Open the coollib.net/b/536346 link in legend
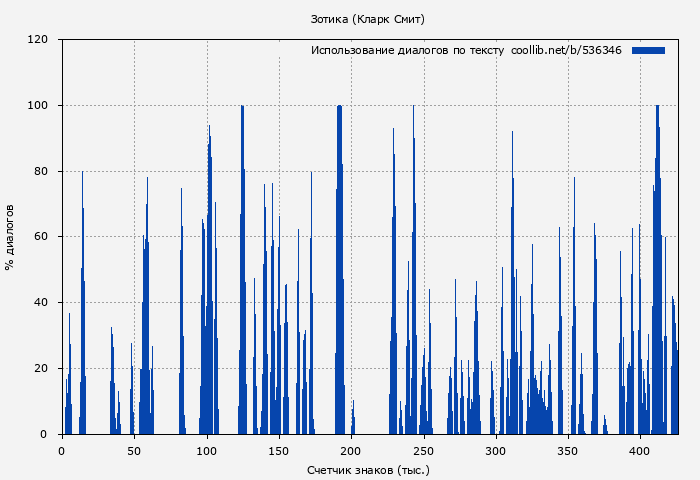The width and height of the screenshot is (700, 480). (x=566, y=50)
